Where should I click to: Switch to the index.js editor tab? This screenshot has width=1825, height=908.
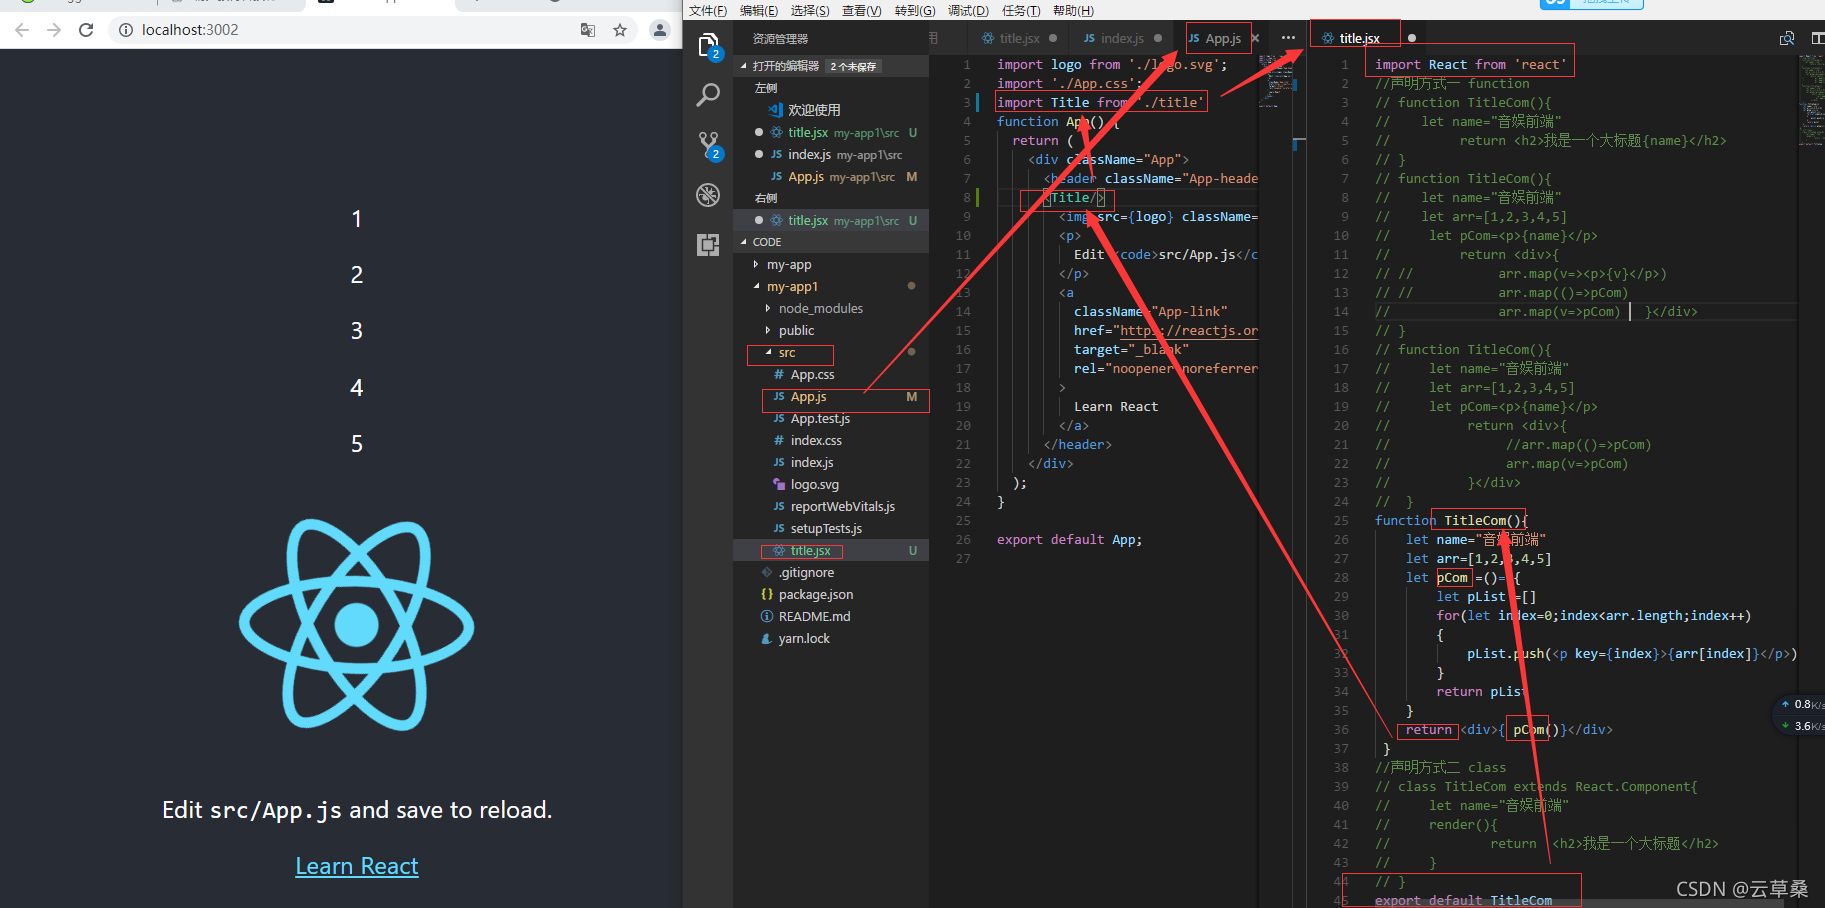(x=1121, y=38)
